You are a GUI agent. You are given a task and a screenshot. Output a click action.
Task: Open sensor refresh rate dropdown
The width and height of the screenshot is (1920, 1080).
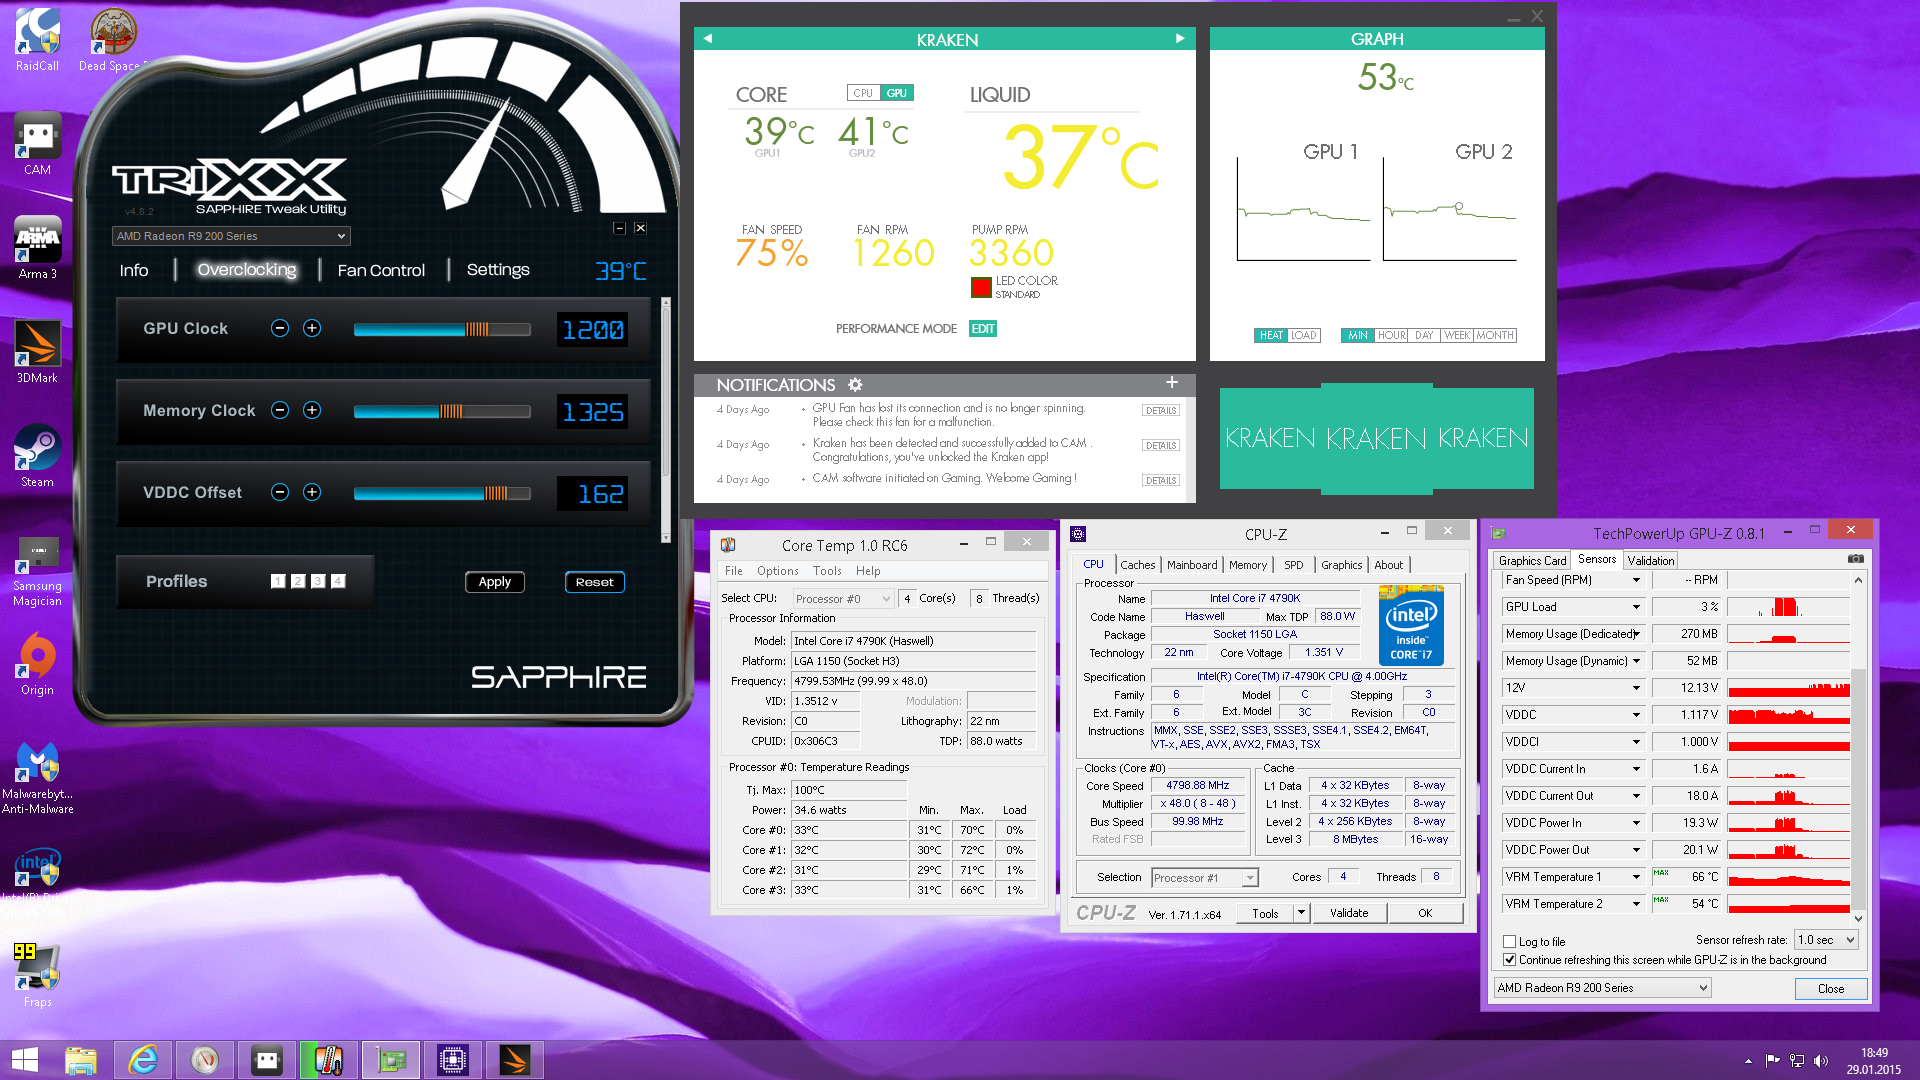(x=1826, y=940)
